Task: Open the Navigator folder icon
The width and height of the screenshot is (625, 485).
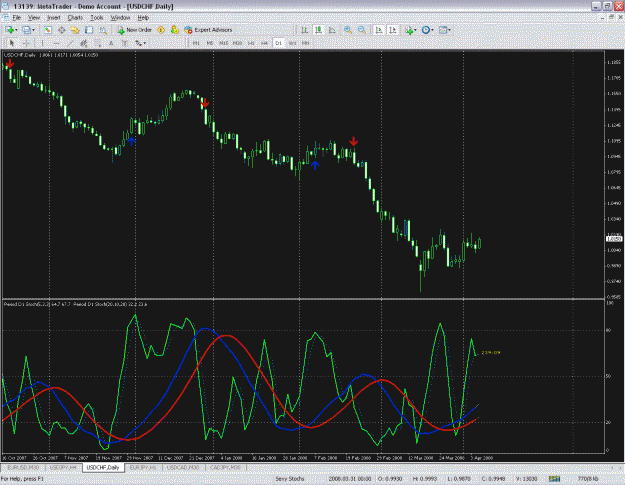Action: coord(75,30)
